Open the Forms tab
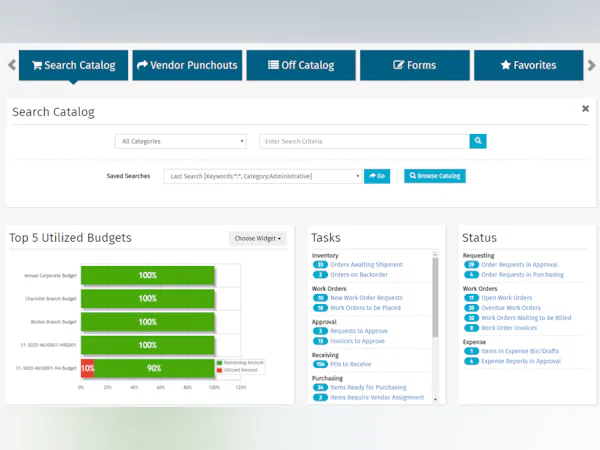The width and height of the screenshot is (600, 450). (415, 65)
